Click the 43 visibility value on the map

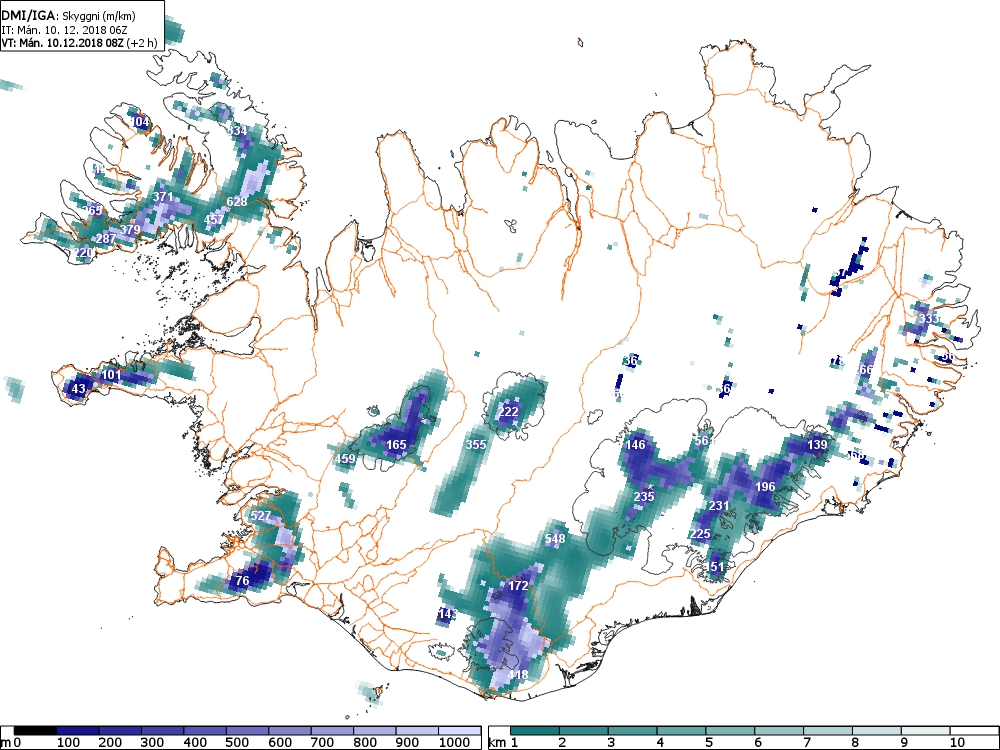[x=78, y=388]
